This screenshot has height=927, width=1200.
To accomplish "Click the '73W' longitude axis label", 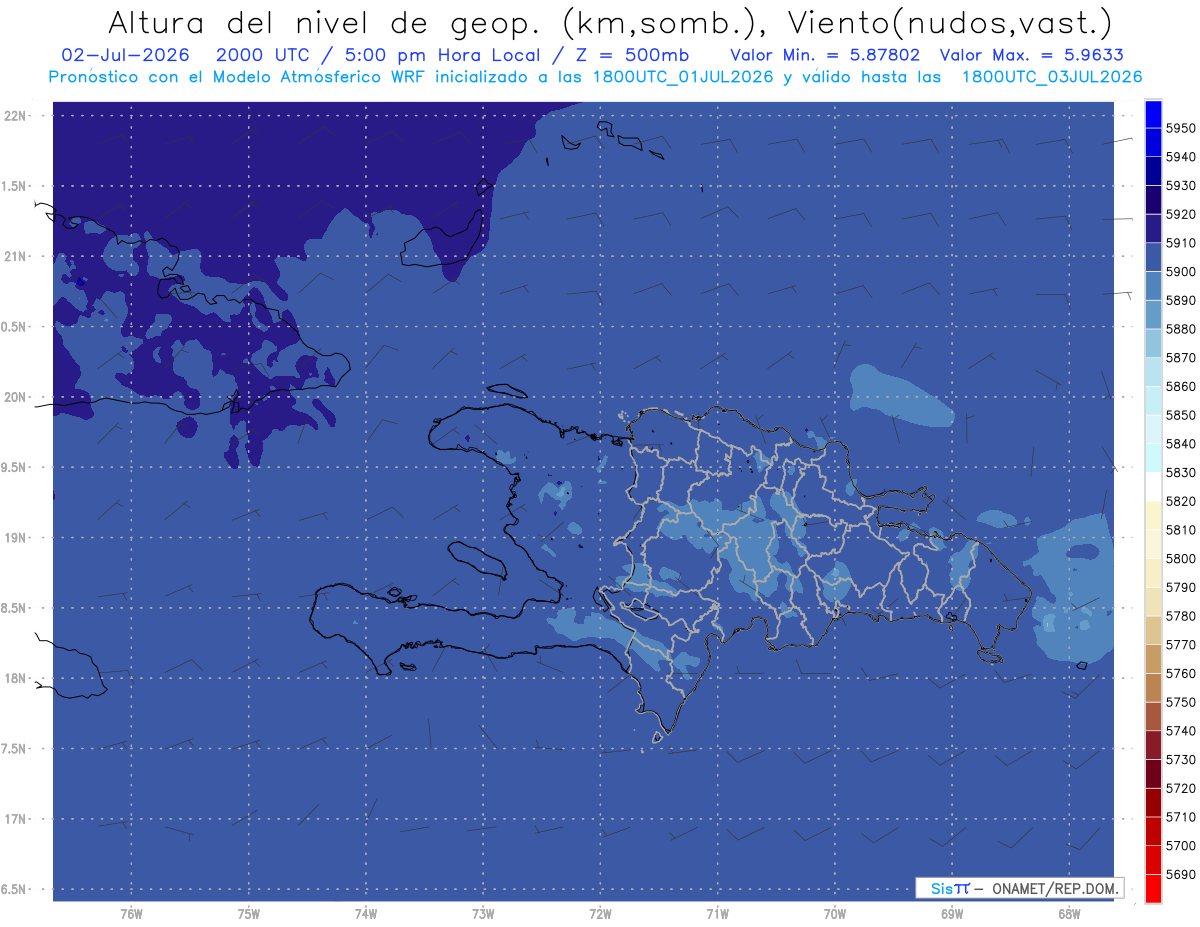I will pos(483,914).
